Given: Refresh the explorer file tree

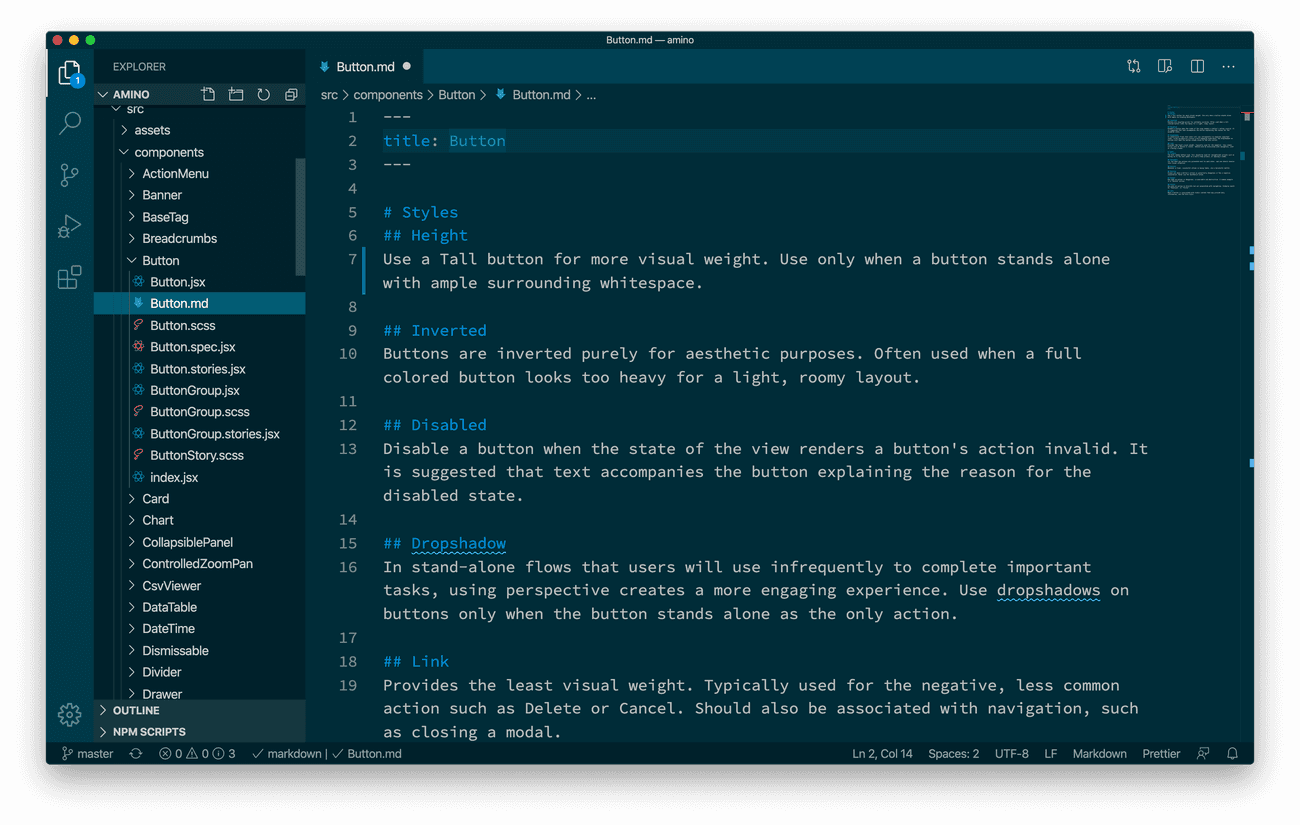Looking at the screenshot, I should pyautogui.click(x=263, y=93).
